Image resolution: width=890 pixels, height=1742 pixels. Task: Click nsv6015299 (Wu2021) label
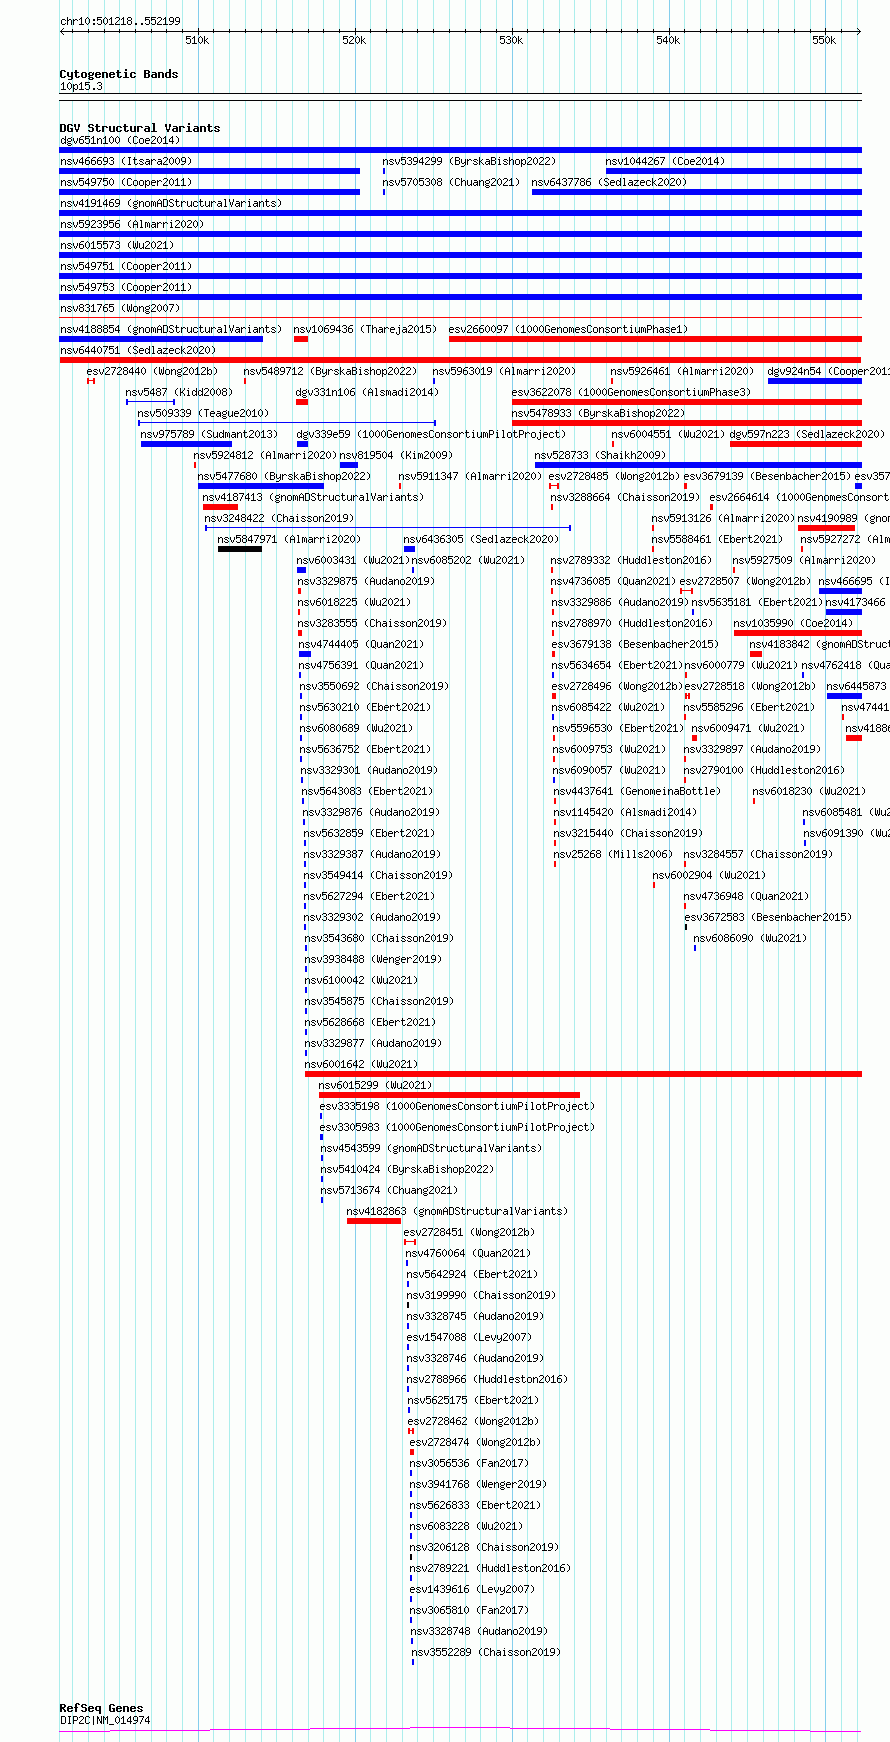[x=375, y=1085]
